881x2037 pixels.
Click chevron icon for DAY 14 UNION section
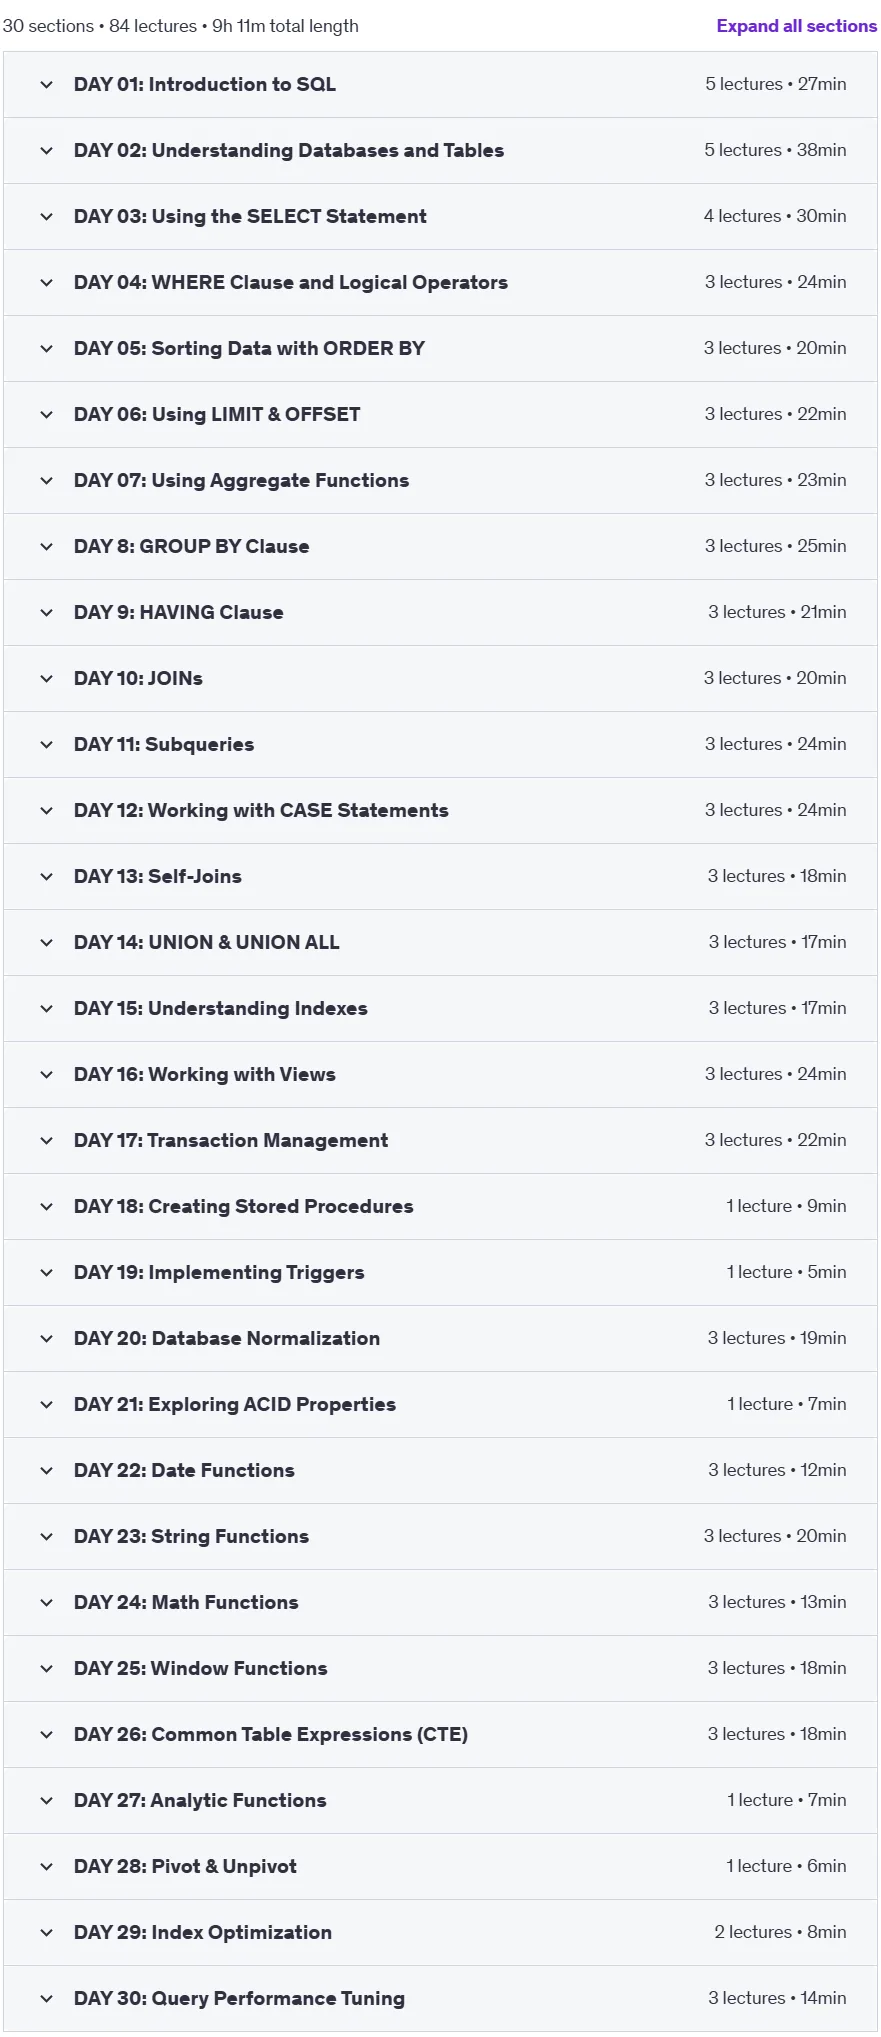click(46, 943)
